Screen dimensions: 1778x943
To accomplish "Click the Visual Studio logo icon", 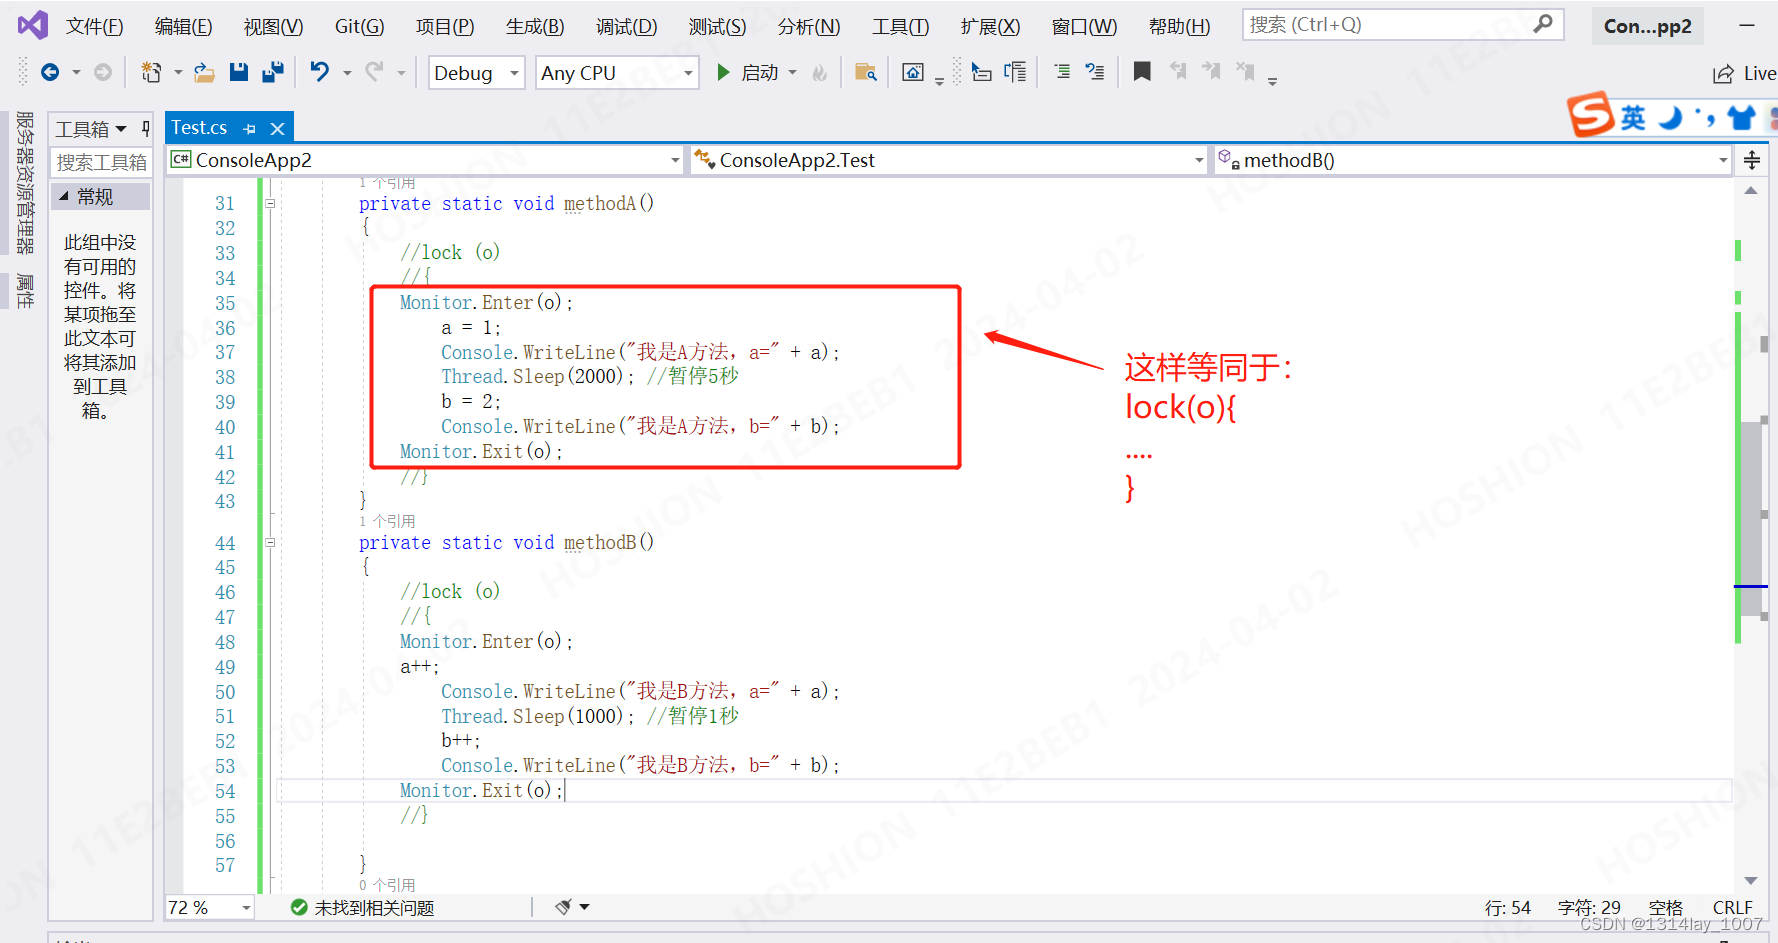I will click(33, 25).
